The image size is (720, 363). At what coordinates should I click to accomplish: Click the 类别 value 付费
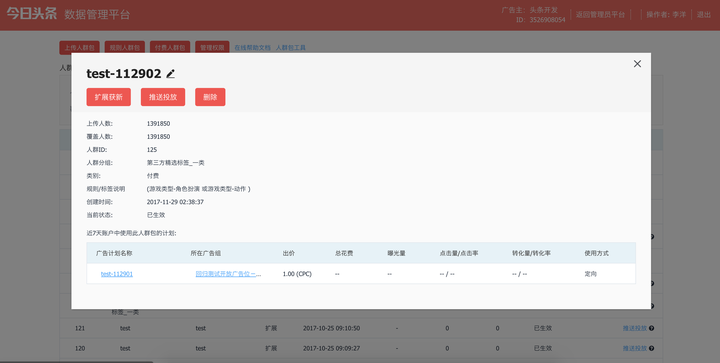(x=153, y=176)
